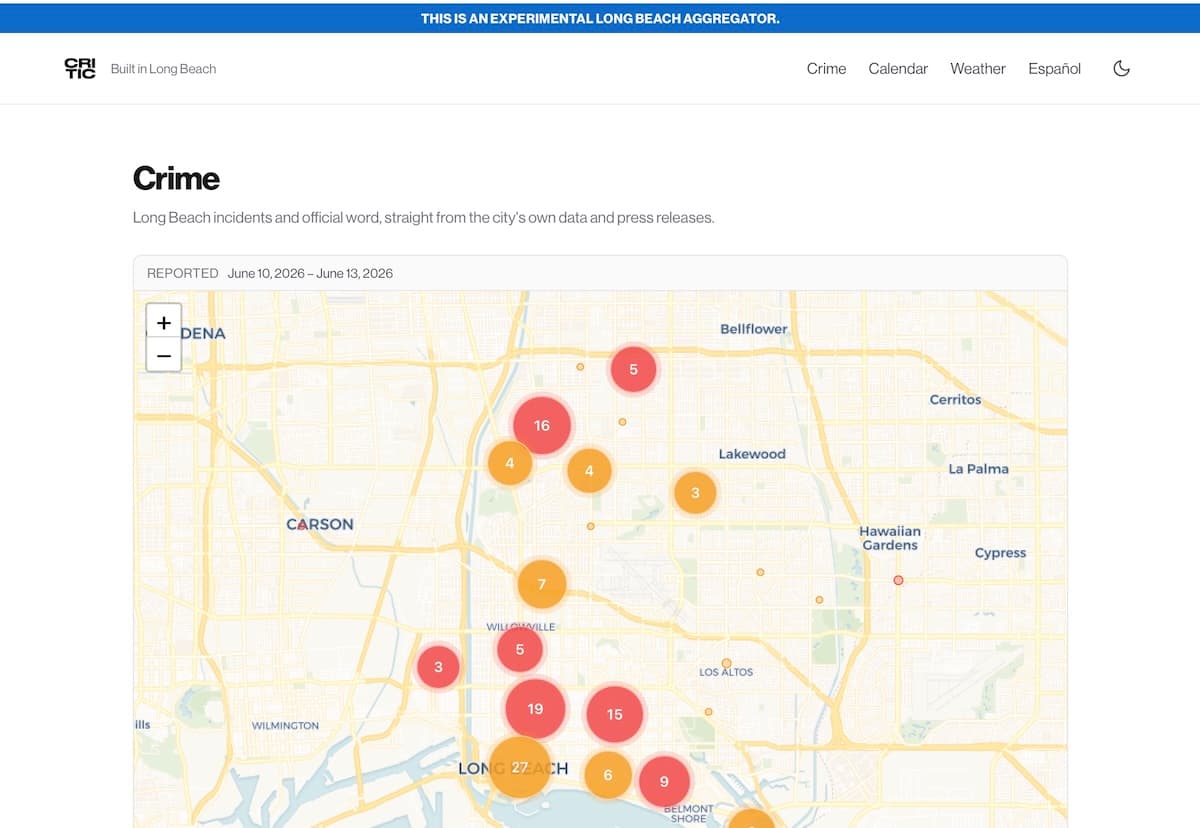The width and height of the screenshot is (1200, 828).
Task: Select red incident dot near Hawaiian Gardens
Action: click(898, 580)
